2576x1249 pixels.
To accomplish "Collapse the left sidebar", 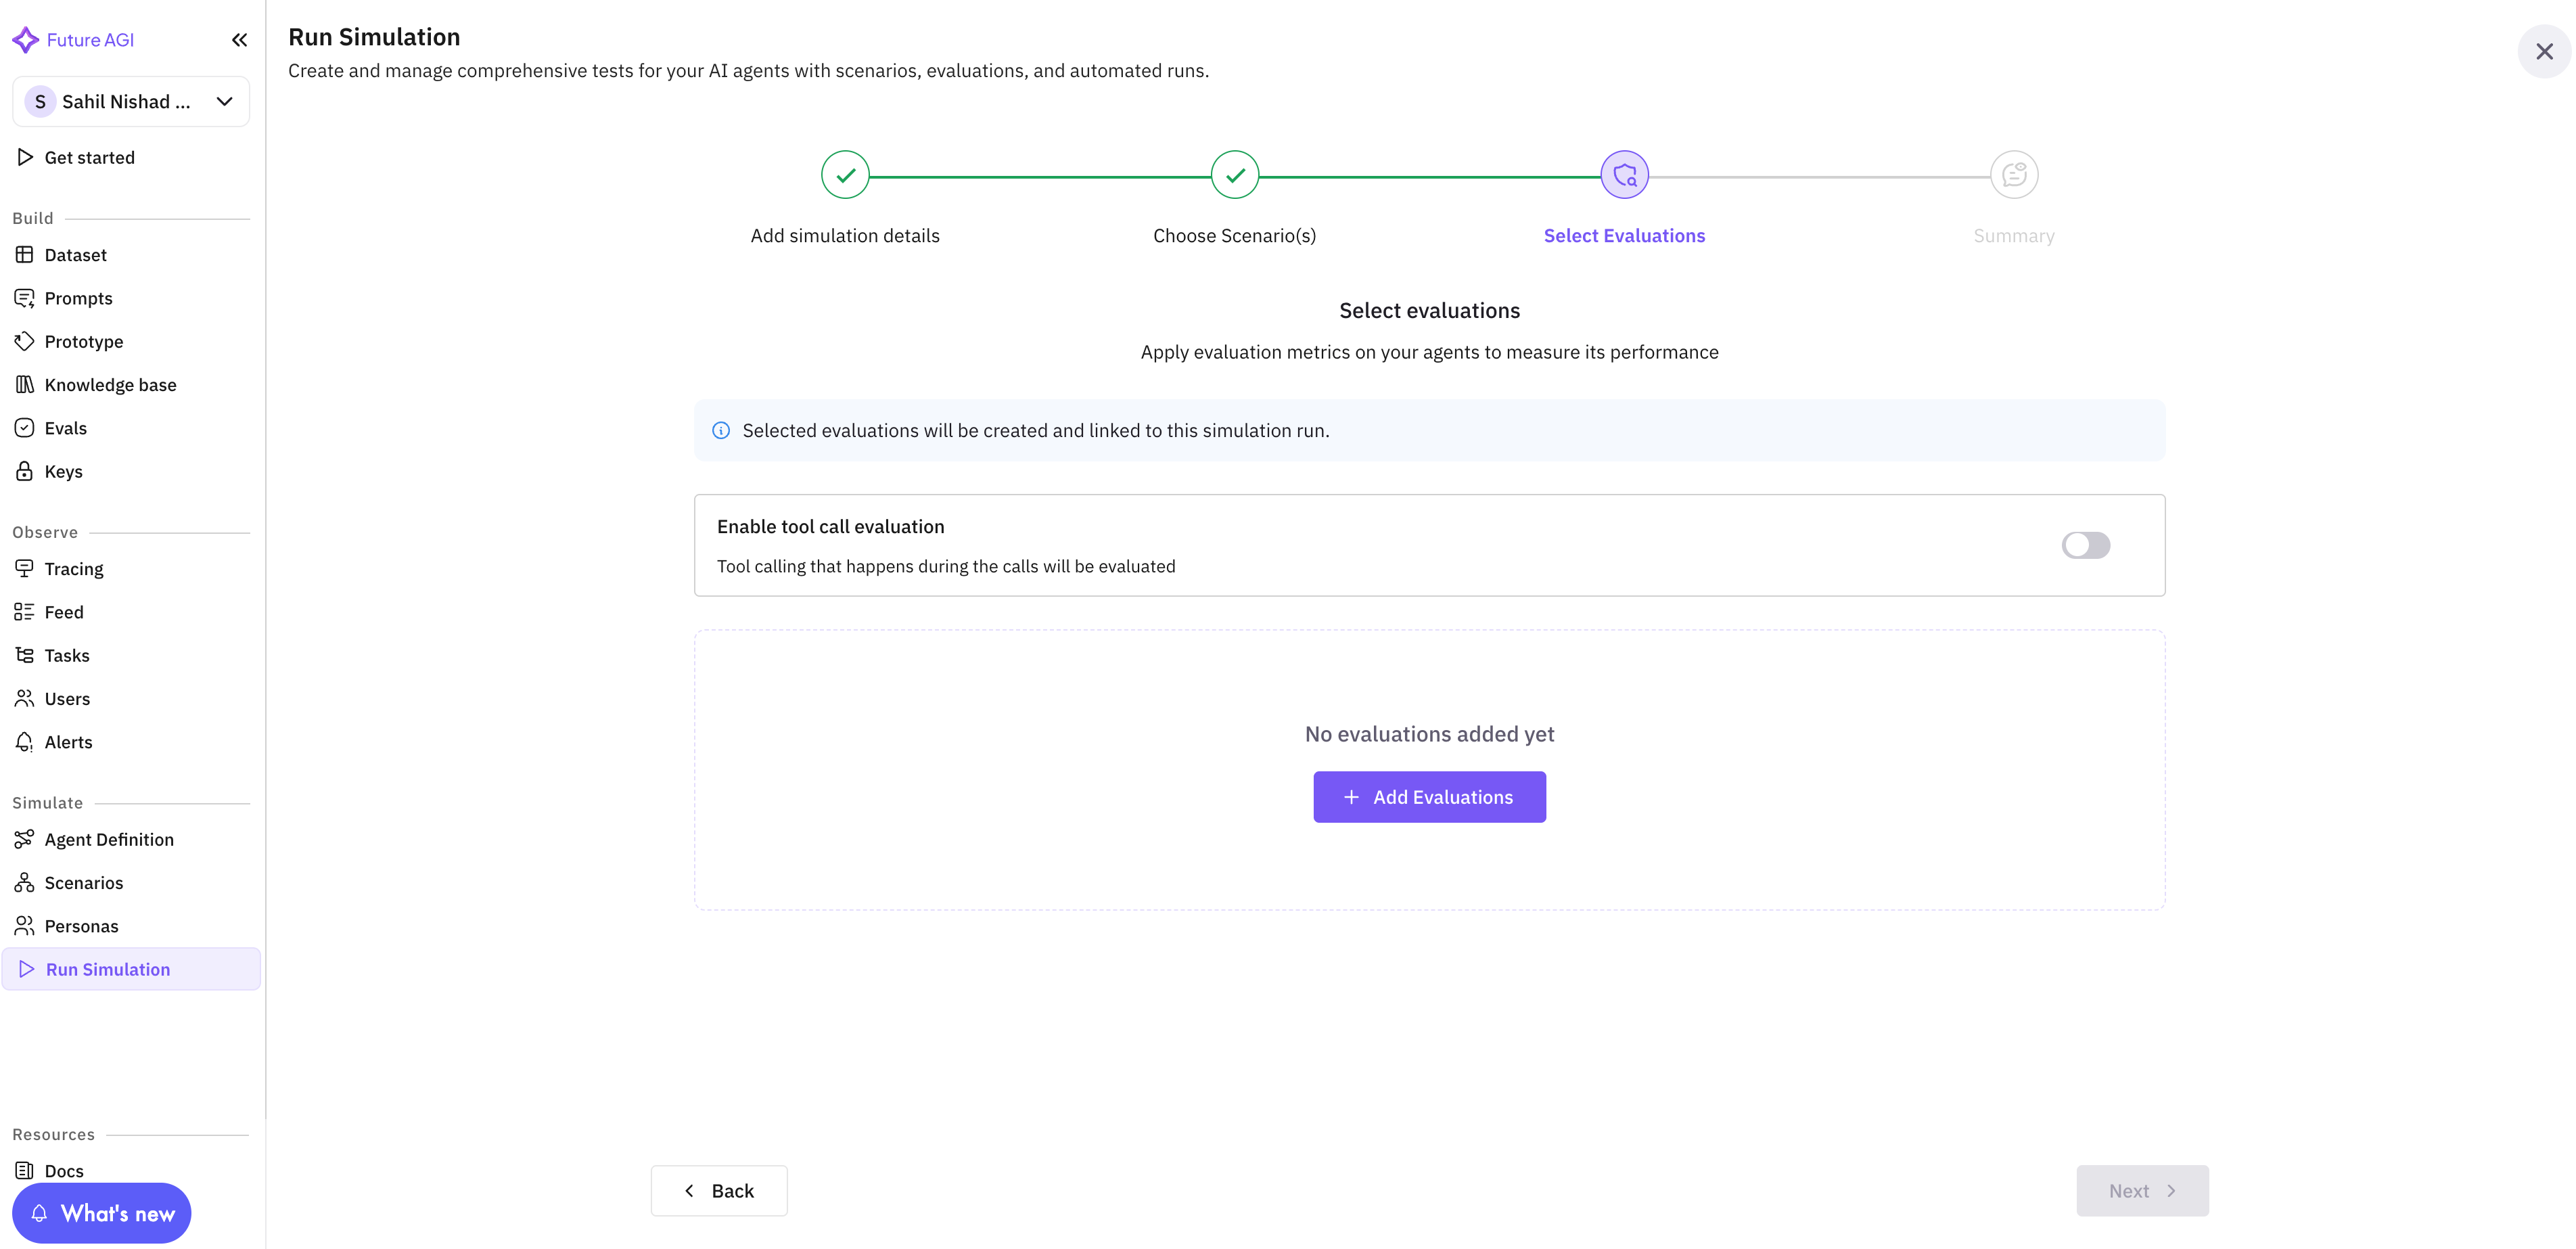I will coord(239,40).
